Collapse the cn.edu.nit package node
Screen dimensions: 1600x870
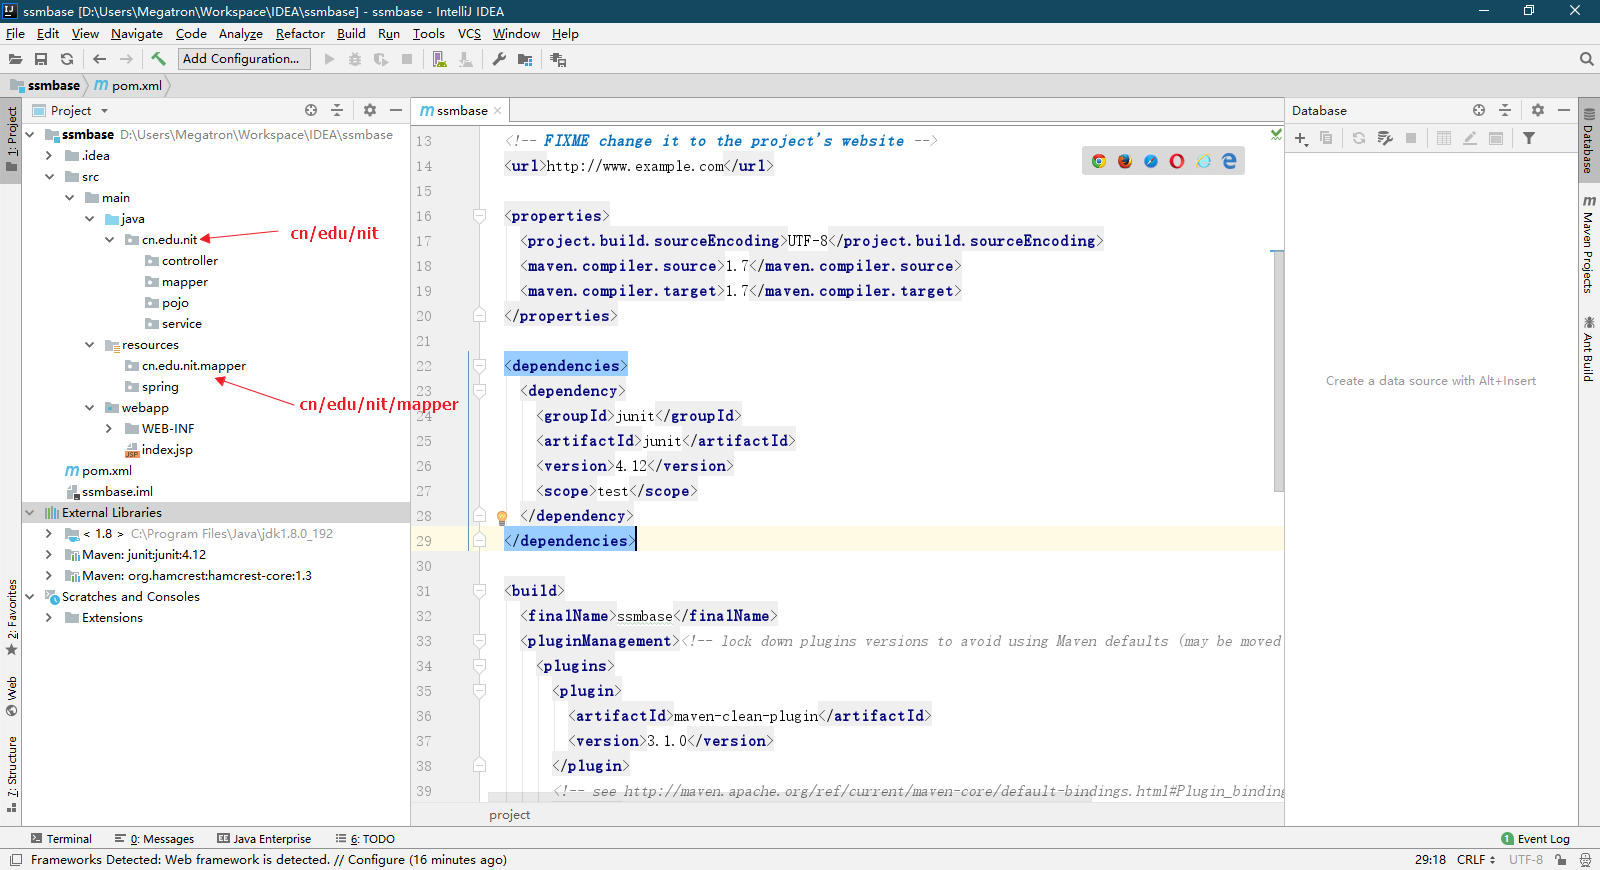click(x=109, y=240)
